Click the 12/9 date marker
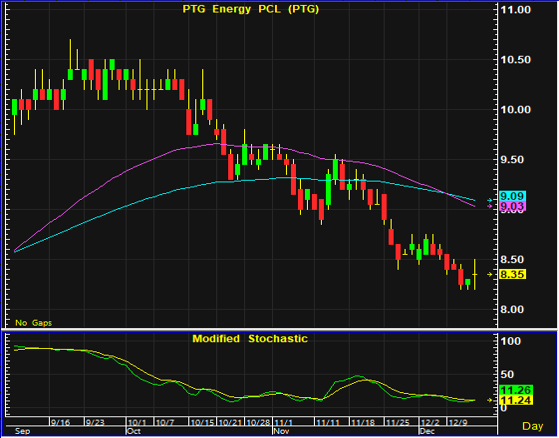 [458, 422]
